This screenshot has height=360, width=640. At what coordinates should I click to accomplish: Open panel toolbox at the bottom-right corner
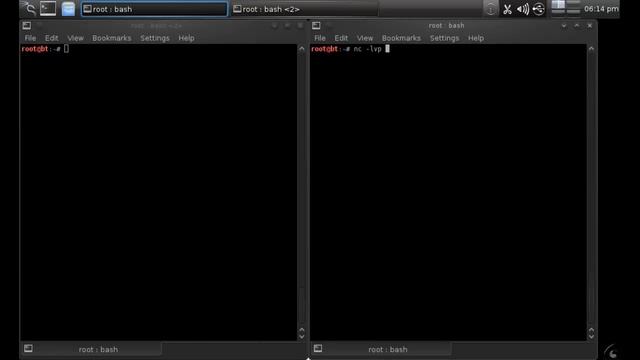pyautogui.click(x=611, y=352)
